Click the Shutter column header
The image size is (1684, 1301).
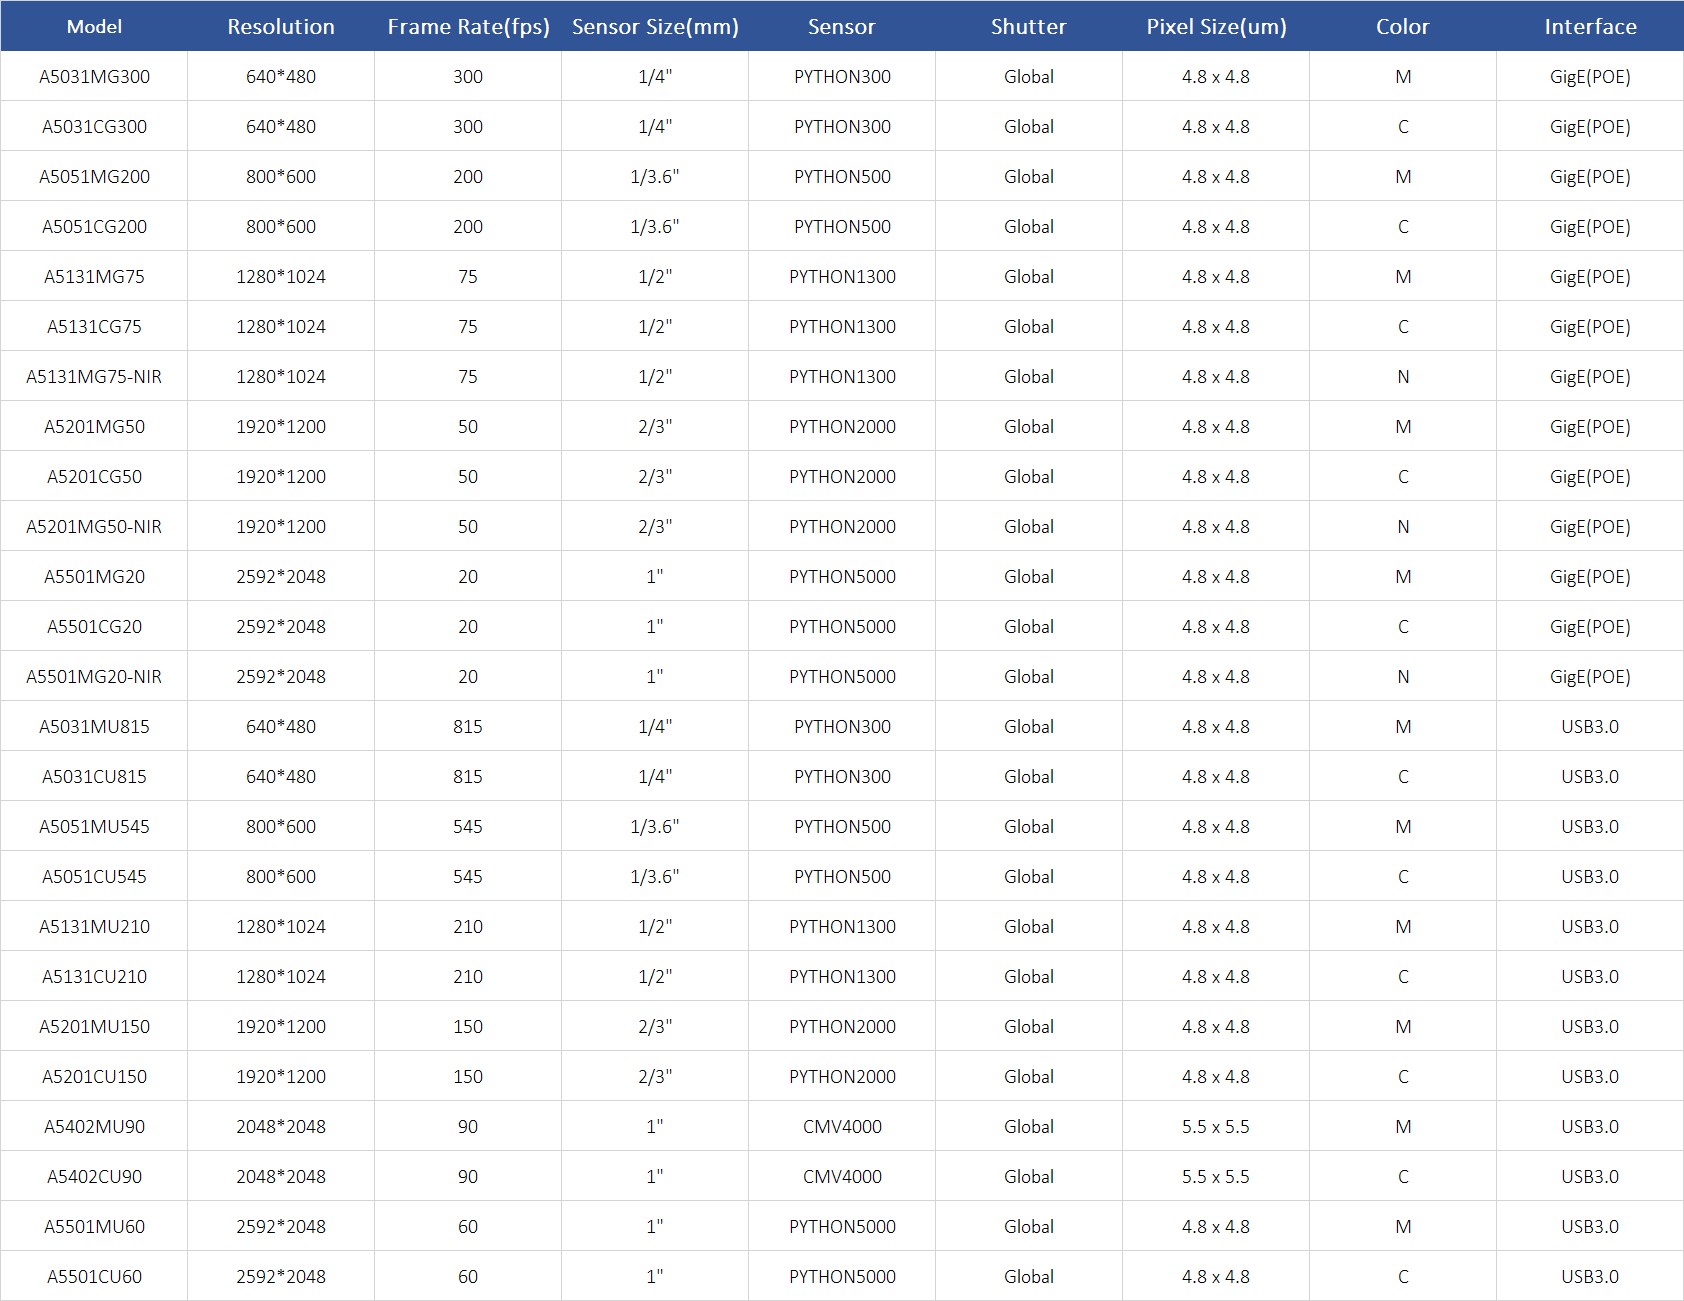1029,27
